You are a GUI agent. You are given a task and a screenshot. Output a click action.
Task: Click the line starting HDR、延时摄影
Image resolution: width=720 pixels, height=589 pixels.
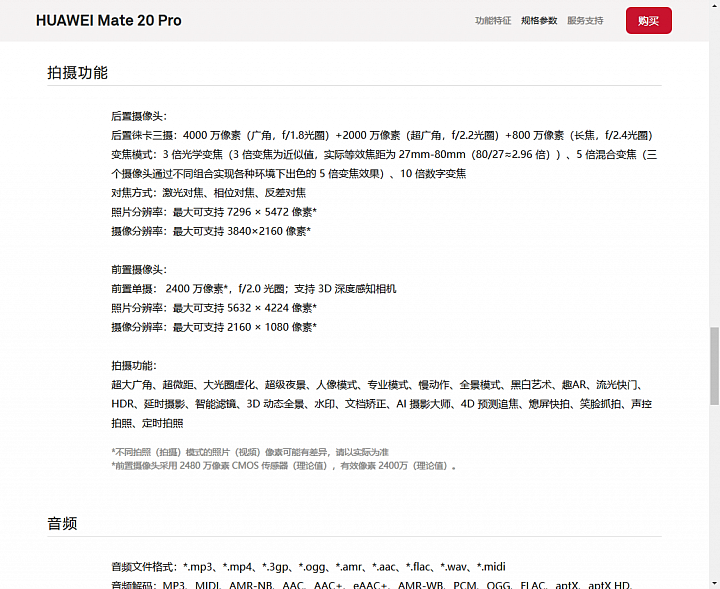(x=382, y=404)
